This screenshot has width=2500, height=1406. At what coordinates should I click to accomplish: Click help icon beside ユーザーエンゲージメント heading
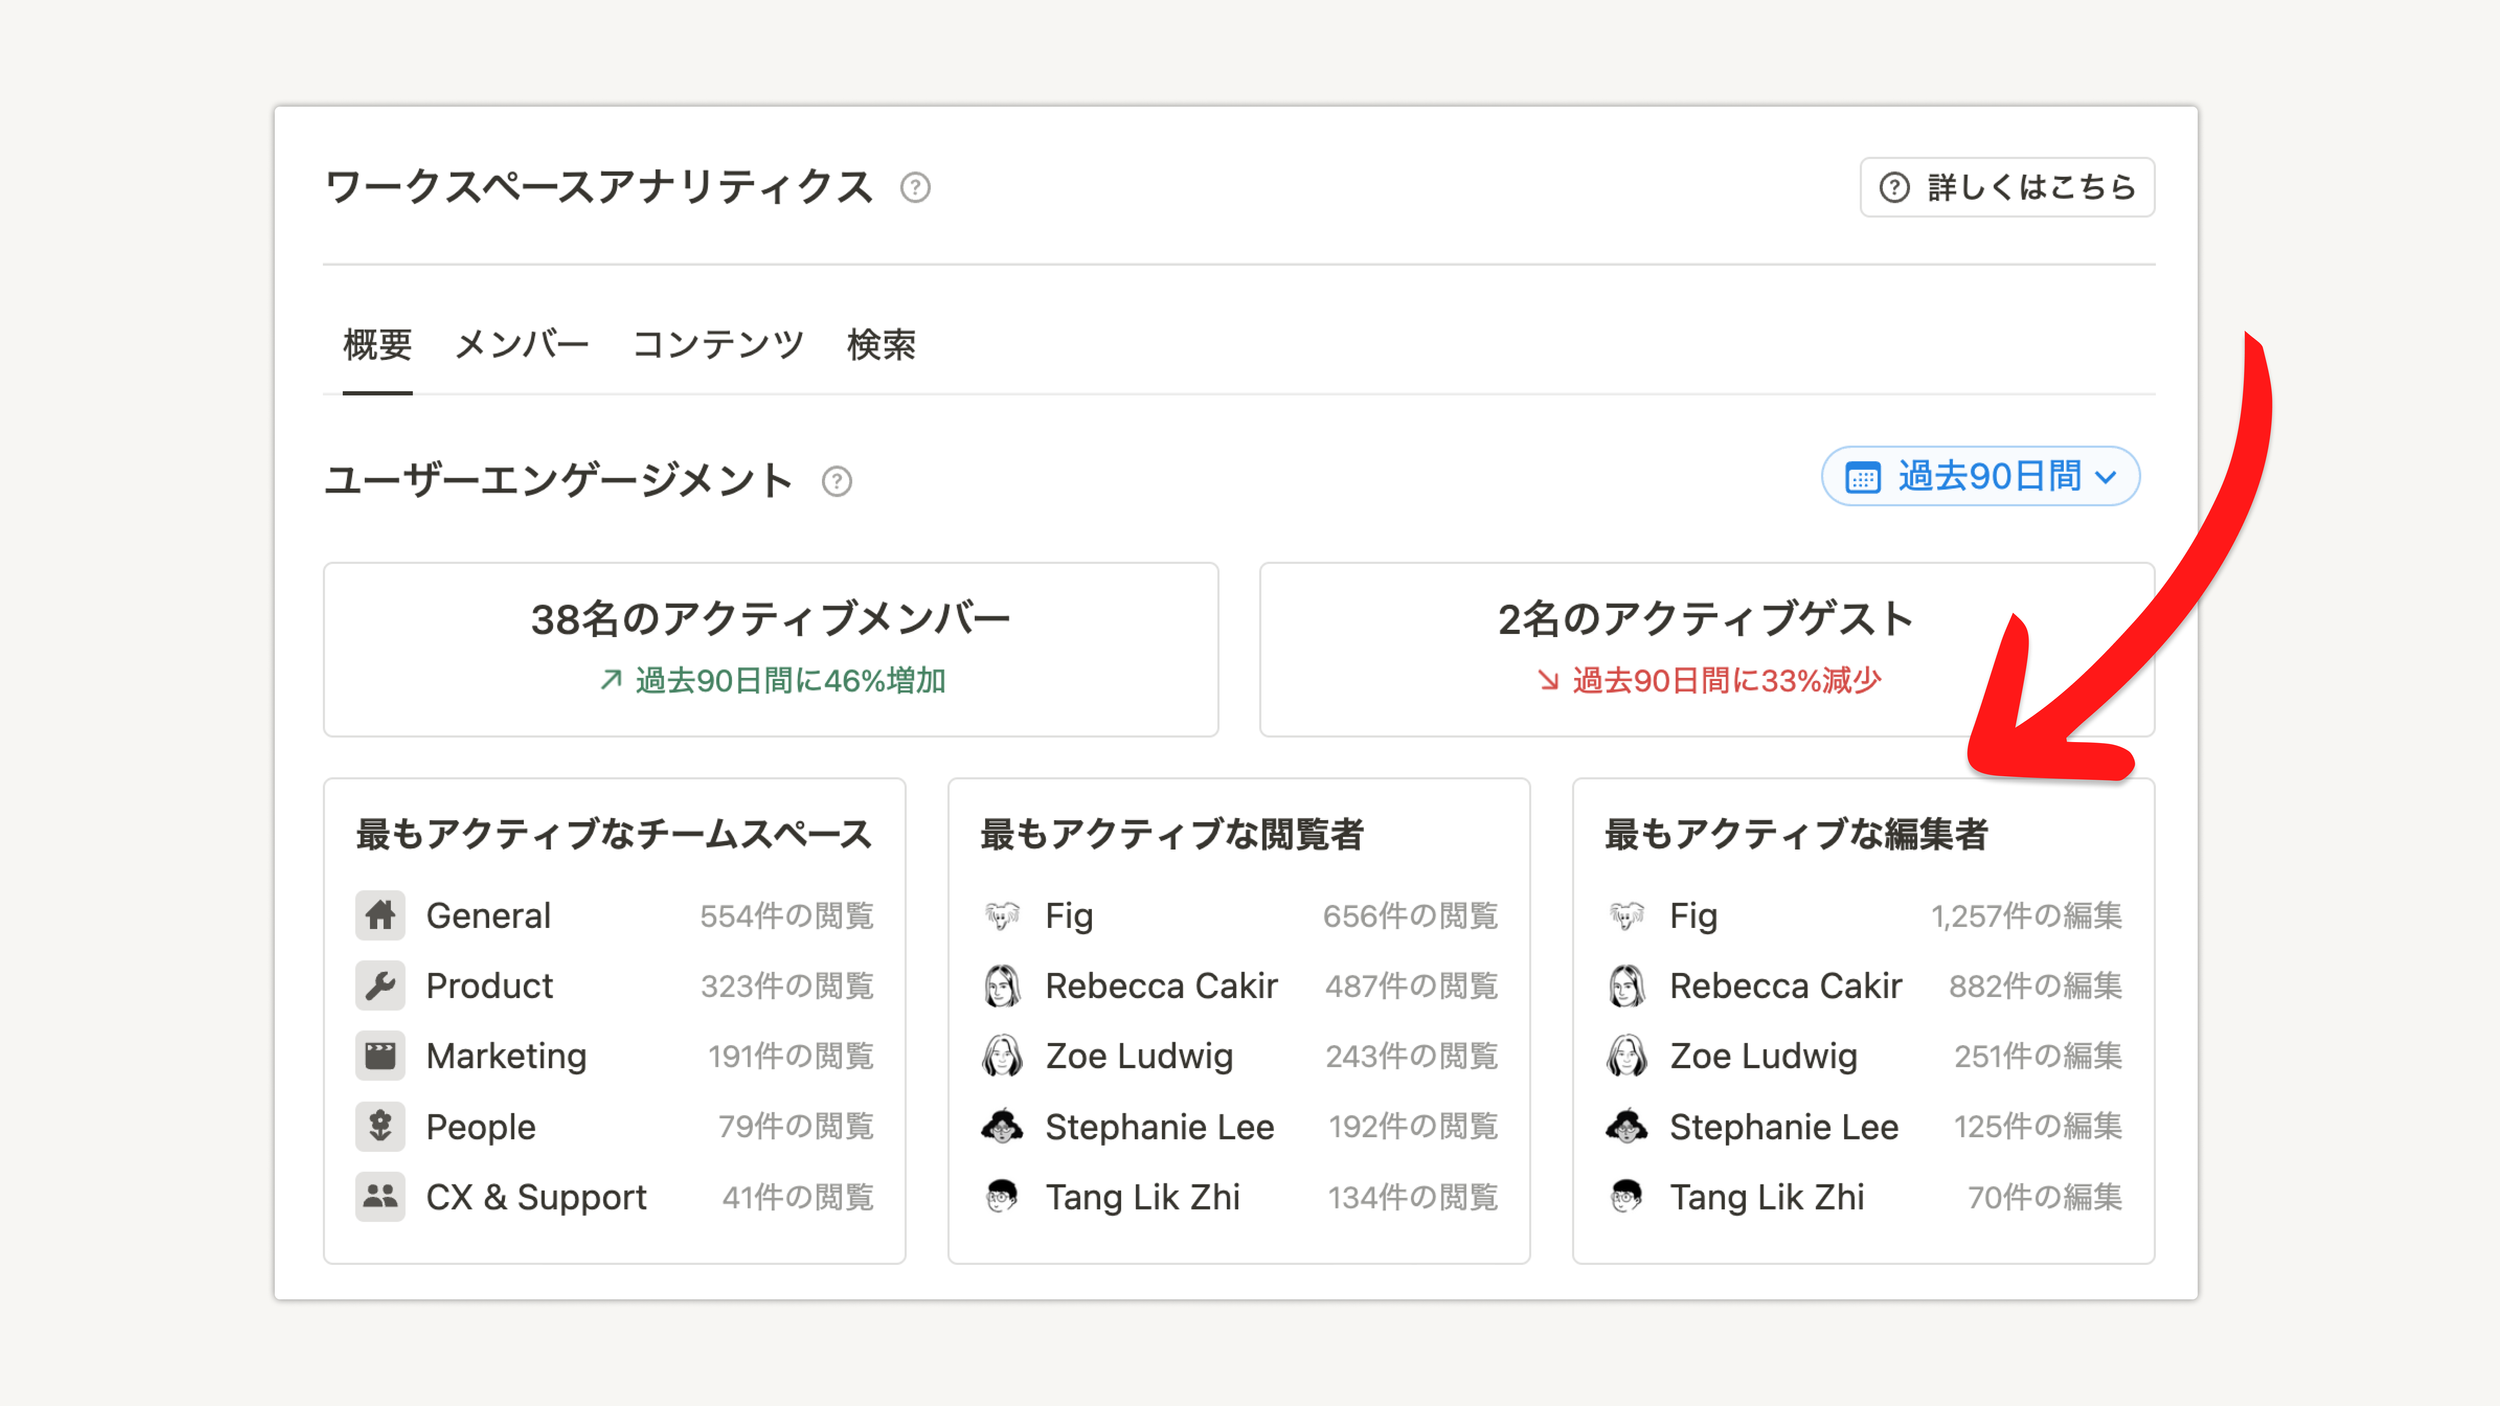(x=836, y=482)
